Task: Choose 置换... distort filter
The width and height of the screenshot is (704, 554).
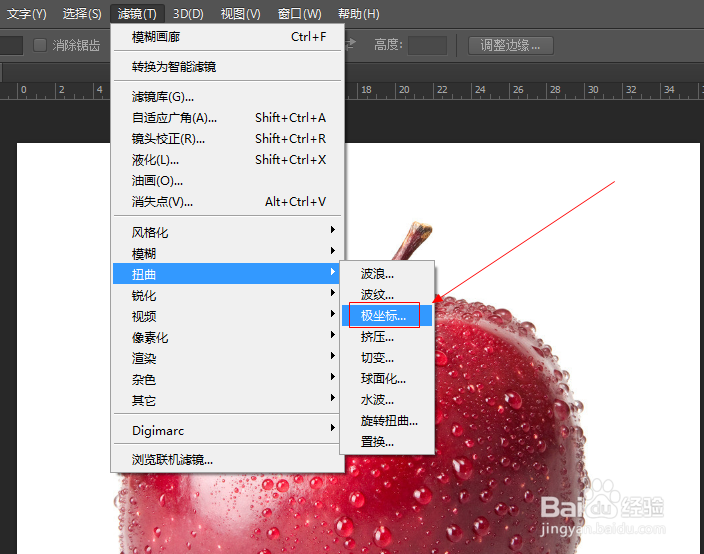Action: pyautogui.click(x=387, y=442)
